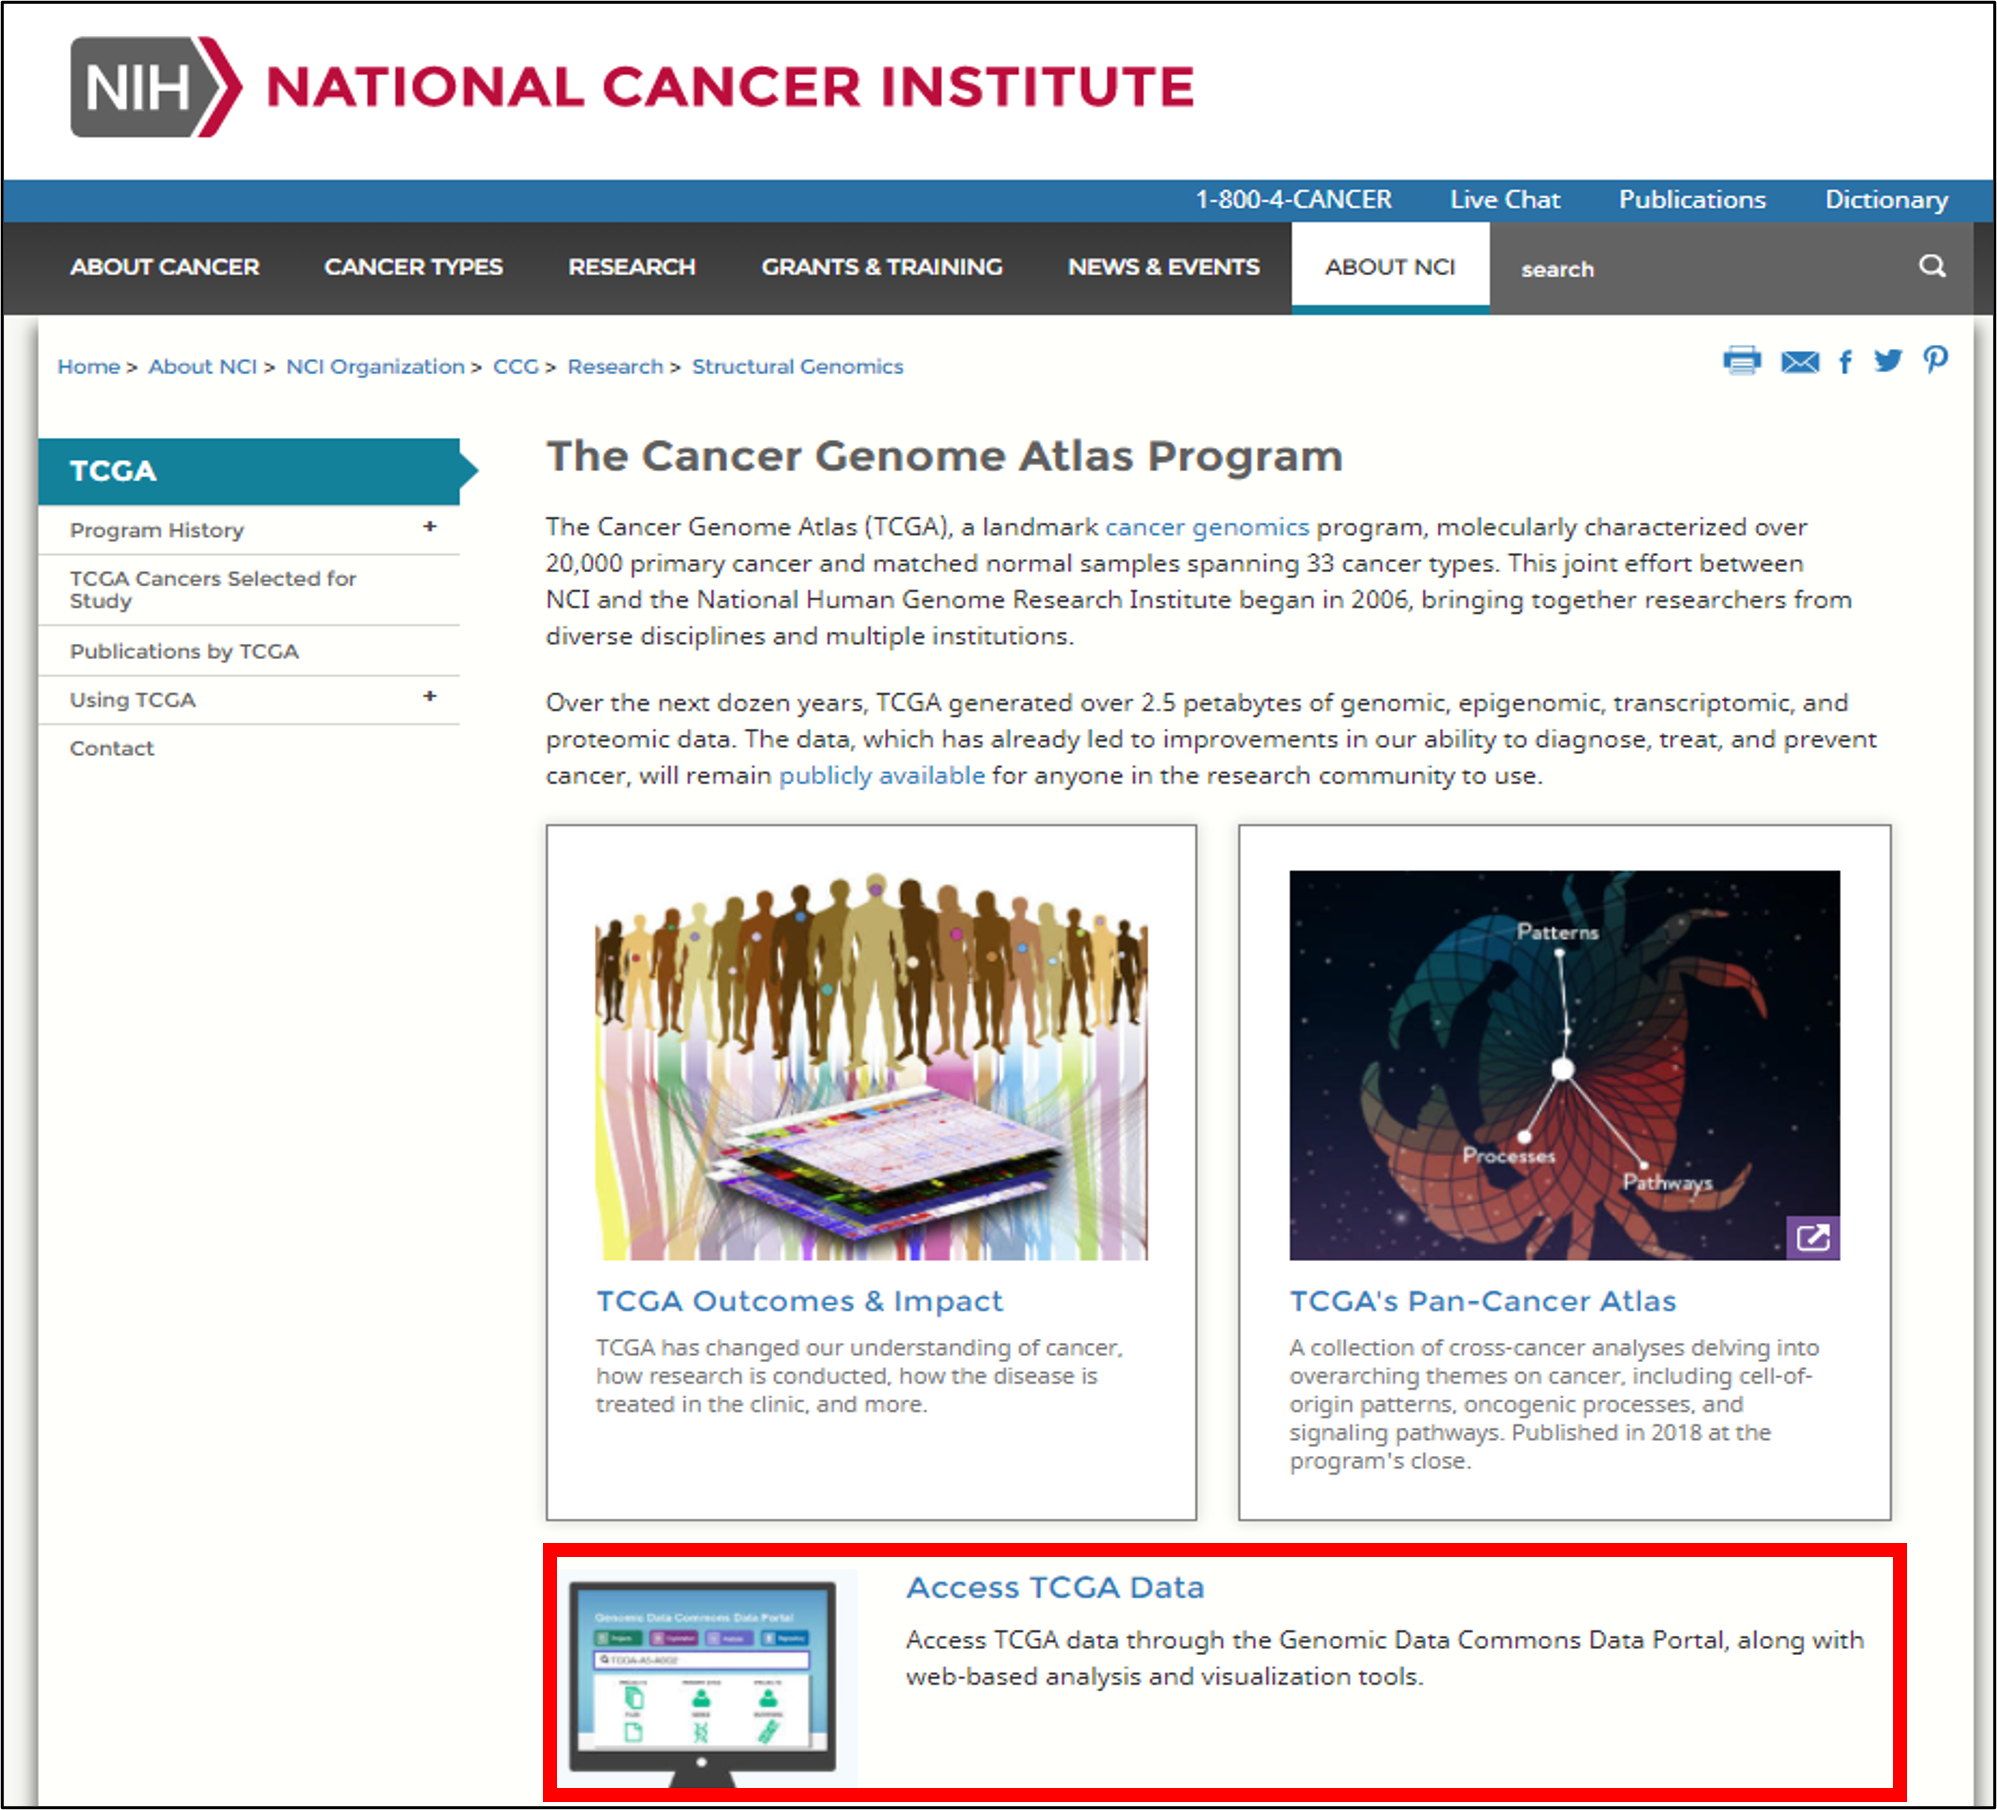The image size is (1997, 1810).
Task: Go to About NCI breadcrumb
Action: point(203,367)
